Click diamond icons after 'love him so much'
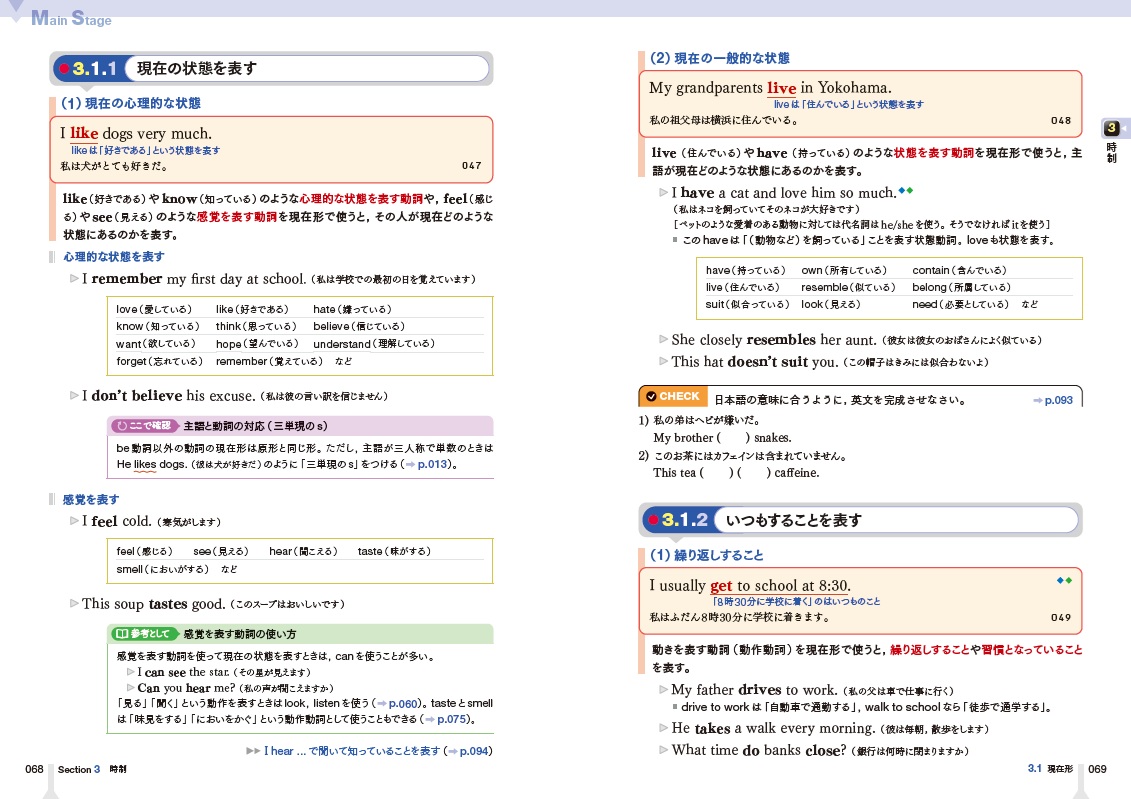 906,190
